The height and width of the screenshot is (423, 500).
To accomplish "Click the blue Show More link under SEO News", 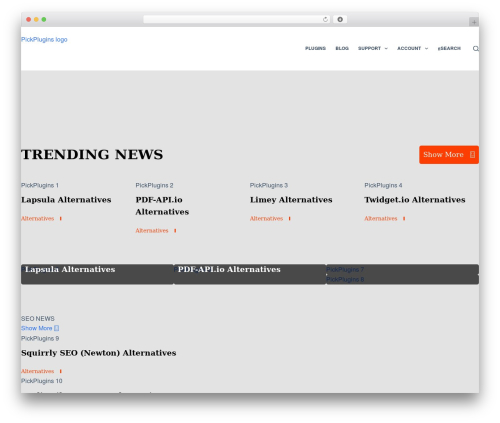I will pyautogui.click(x=40, y=328).
